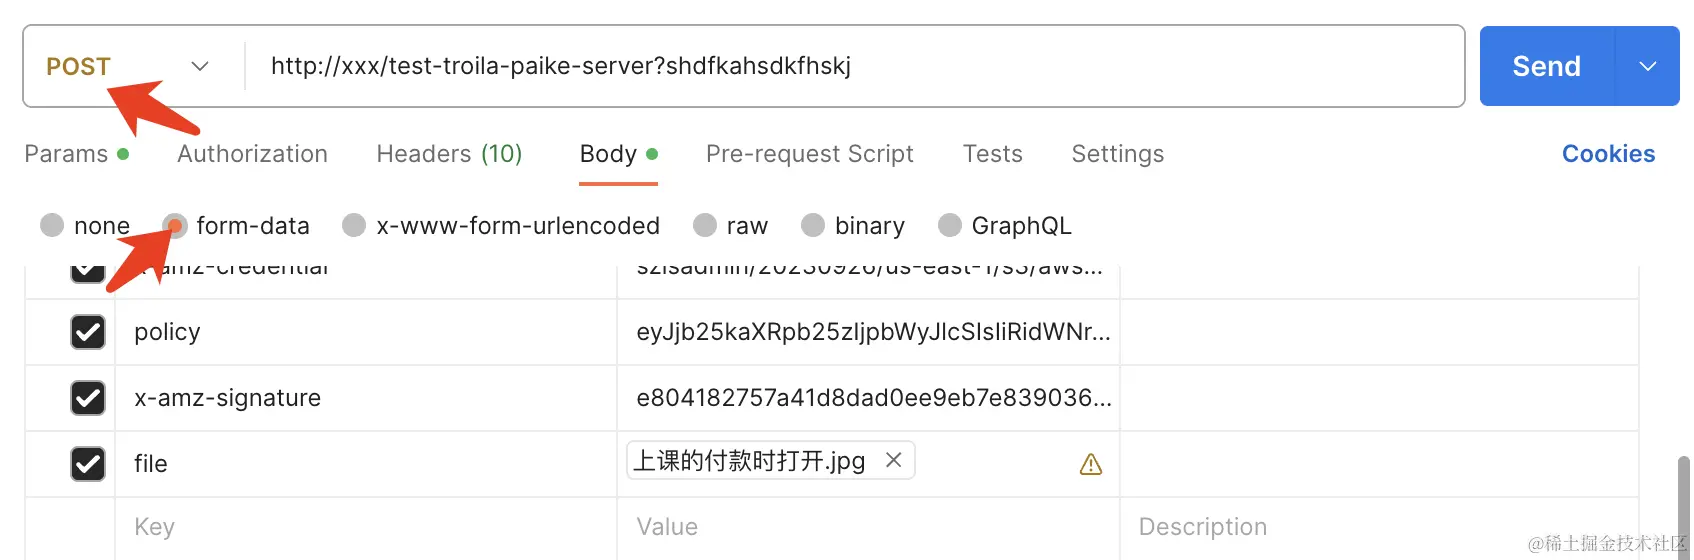Uncheck the policy row checkbox

[88, 332]
